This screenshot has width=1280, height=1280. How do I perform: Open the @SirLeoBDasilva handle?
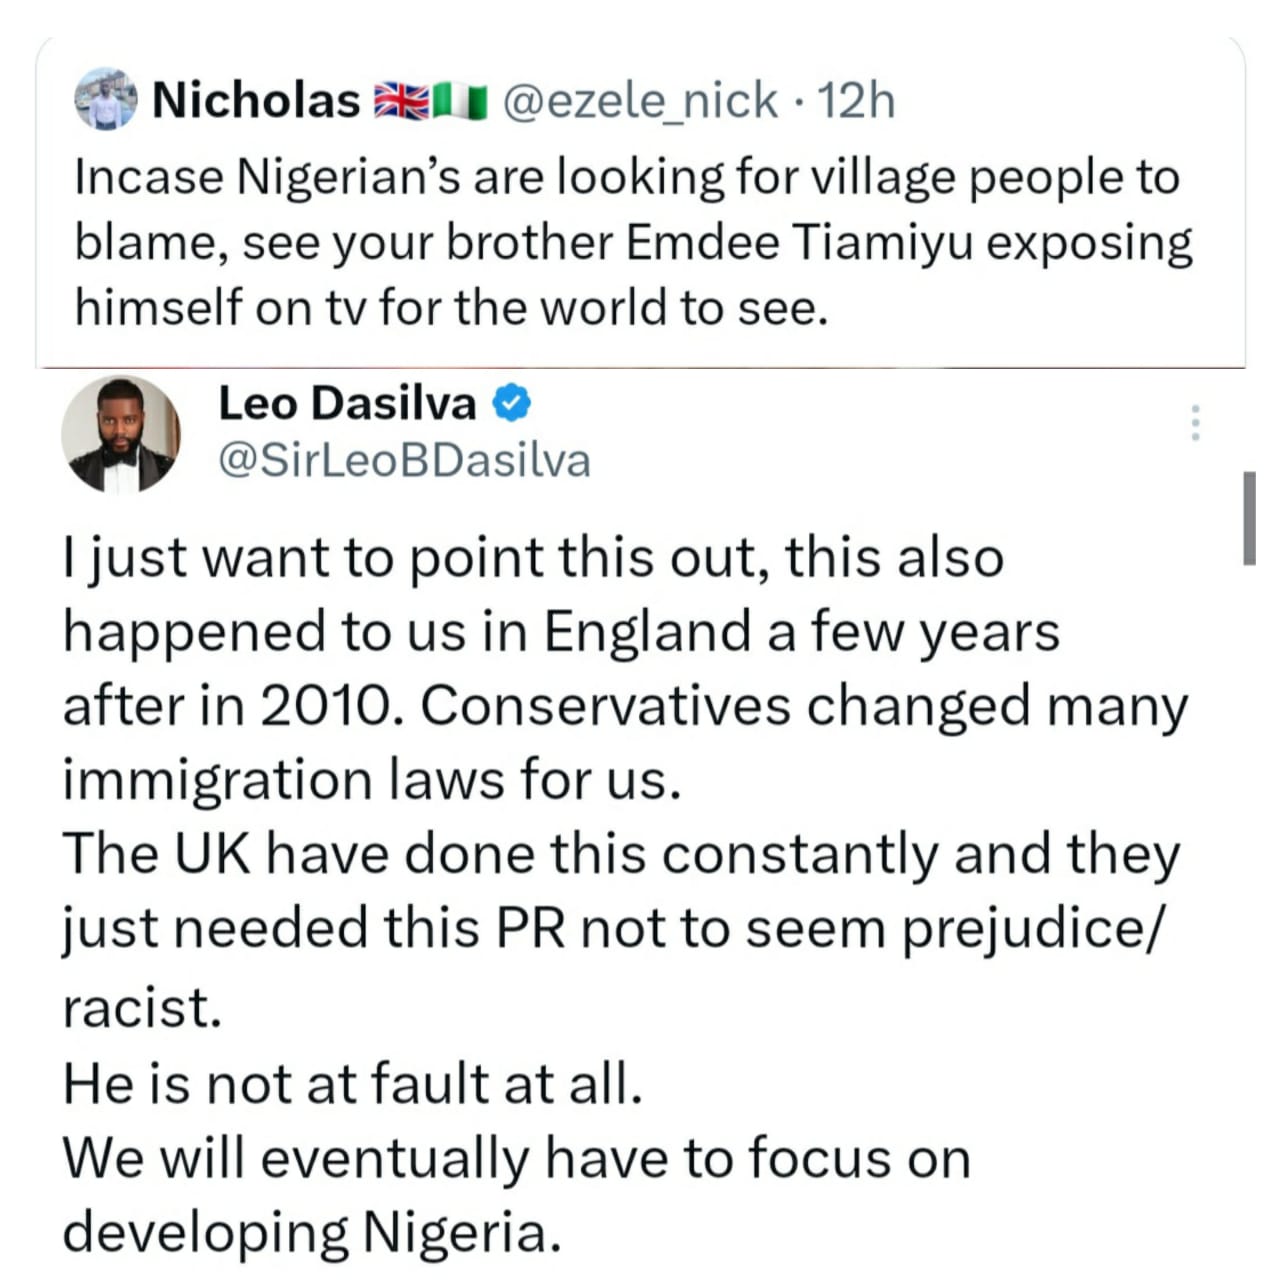pyautogui.click(x=404, y=461)
